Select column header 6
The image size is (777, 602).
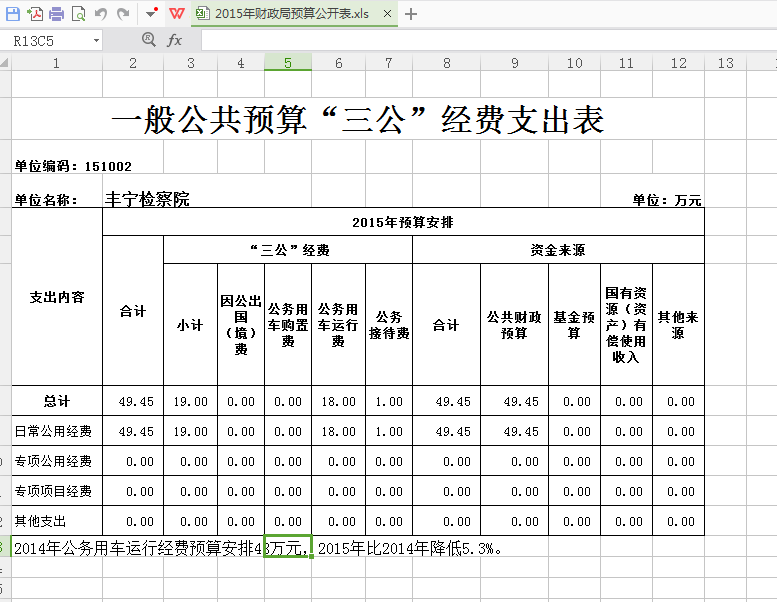pyautogui.click(x=338, y=63)
